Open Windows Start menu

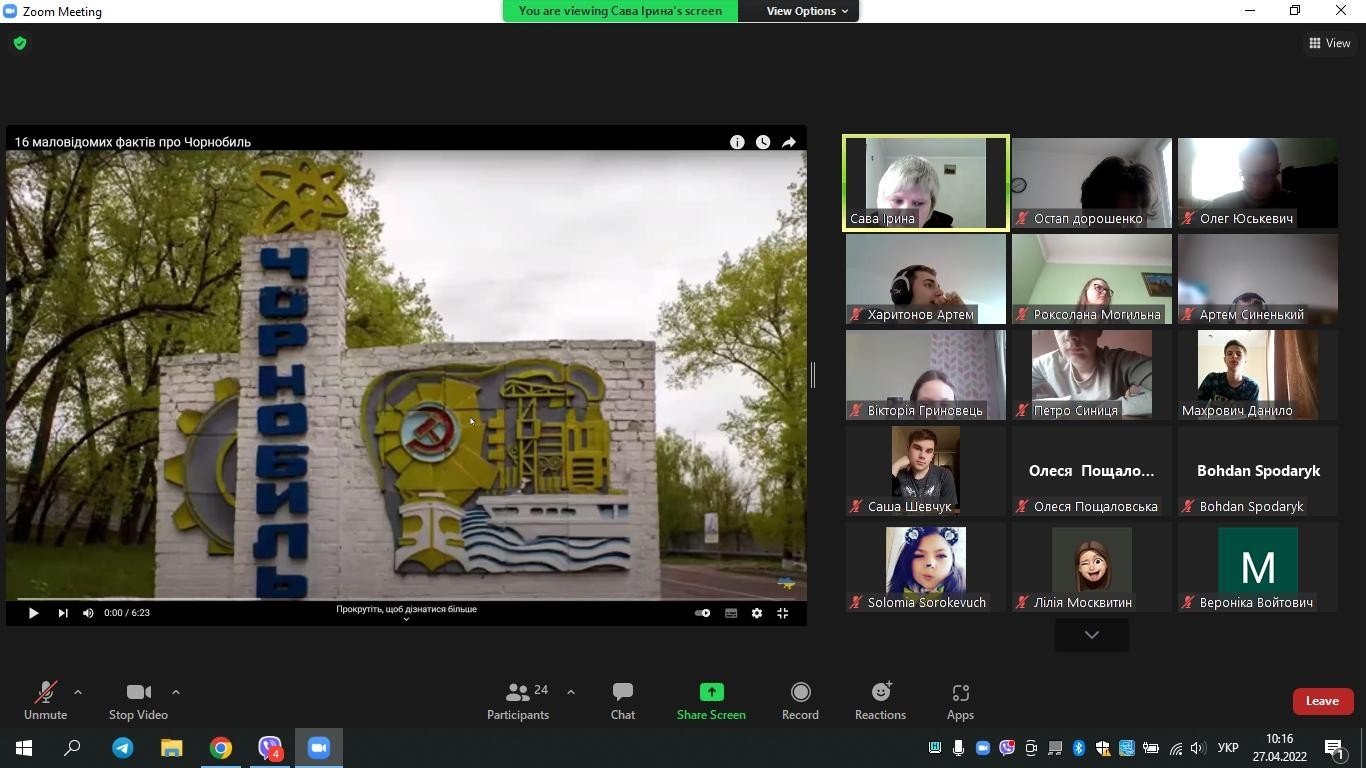24,748
